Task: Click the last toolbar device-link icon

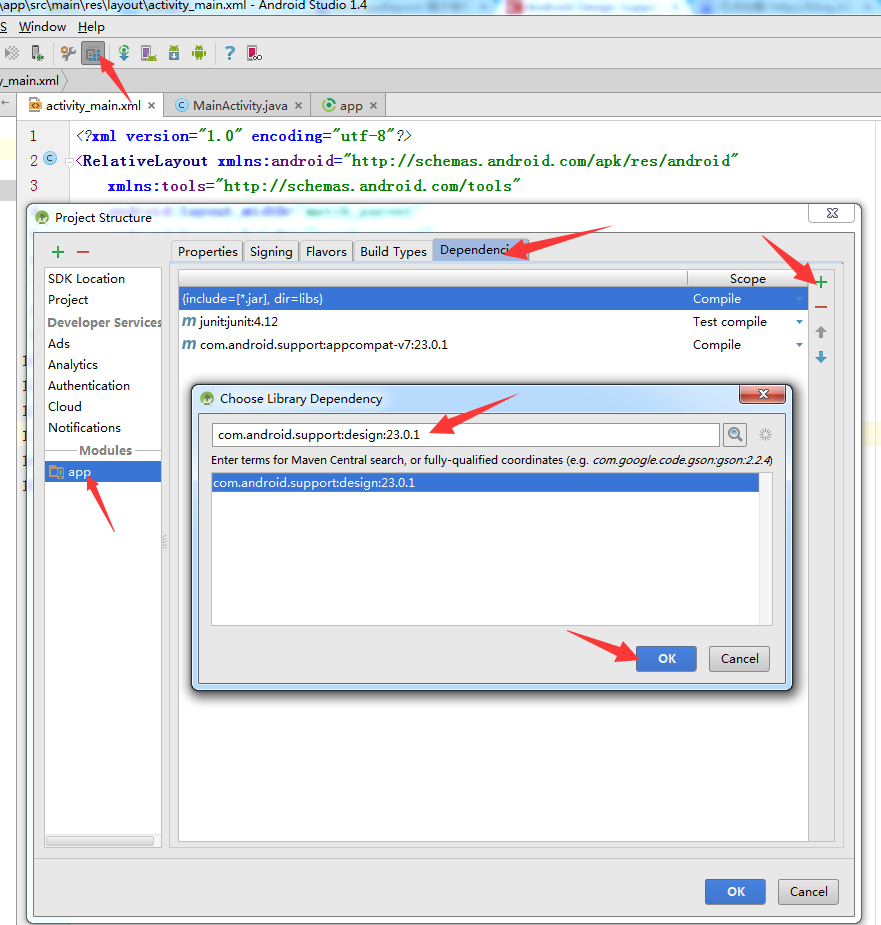Action: click(254, 54)
